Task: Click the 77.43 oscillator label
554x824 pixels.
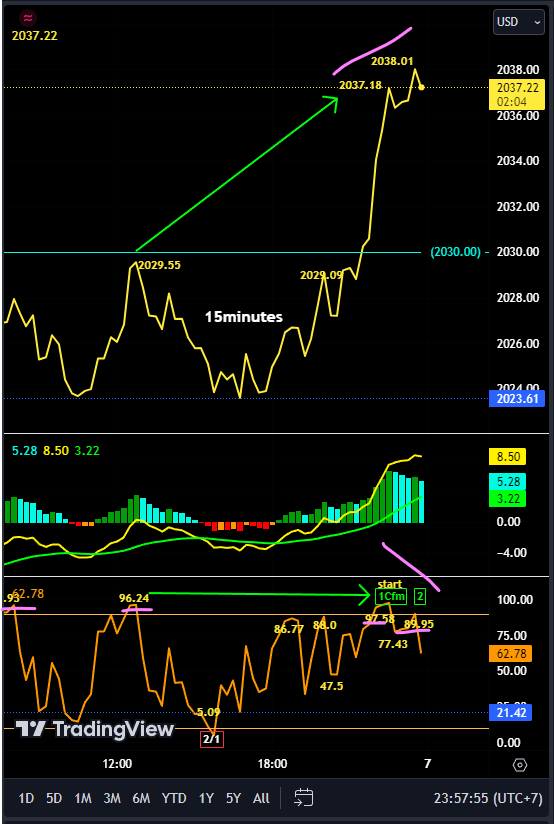Action: click(393, 644)
